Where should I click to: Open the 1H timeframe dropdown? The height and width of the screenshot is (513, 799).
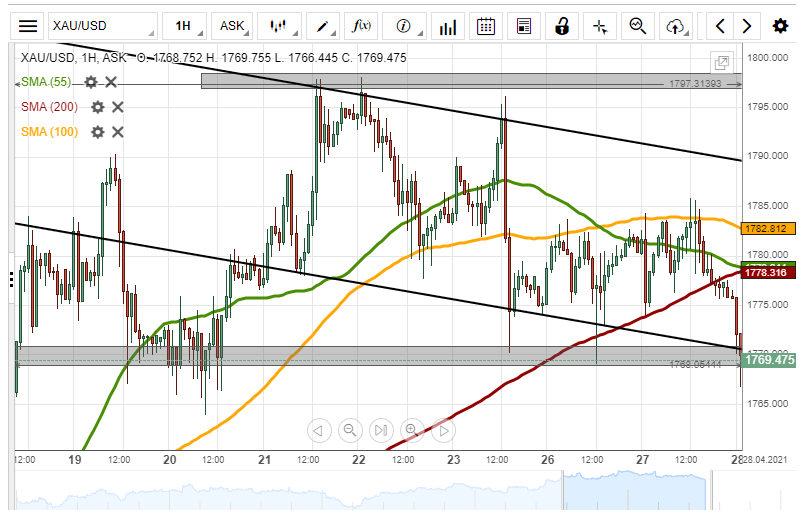(184, 26)
